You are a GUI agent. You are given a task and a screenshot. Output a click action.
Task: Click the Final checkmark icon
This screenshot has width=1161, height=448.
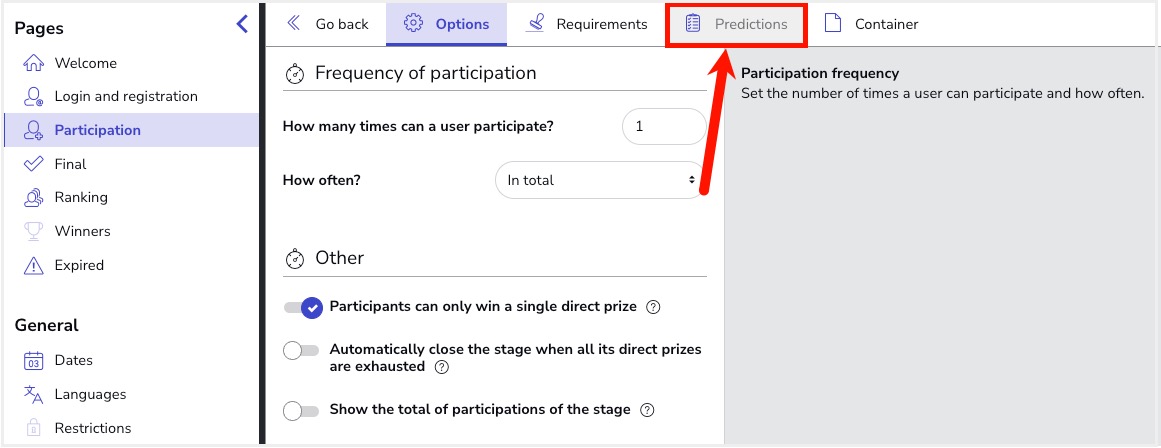coord(33,164)
